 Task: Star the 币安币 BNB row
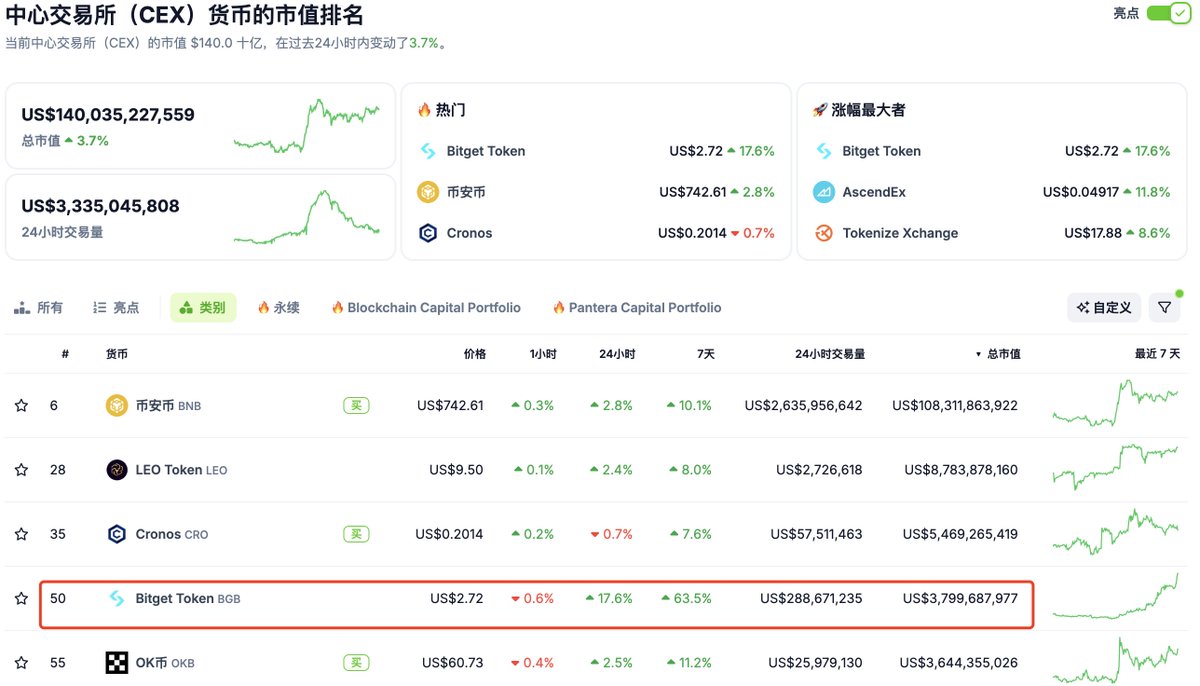pos(21,405)
